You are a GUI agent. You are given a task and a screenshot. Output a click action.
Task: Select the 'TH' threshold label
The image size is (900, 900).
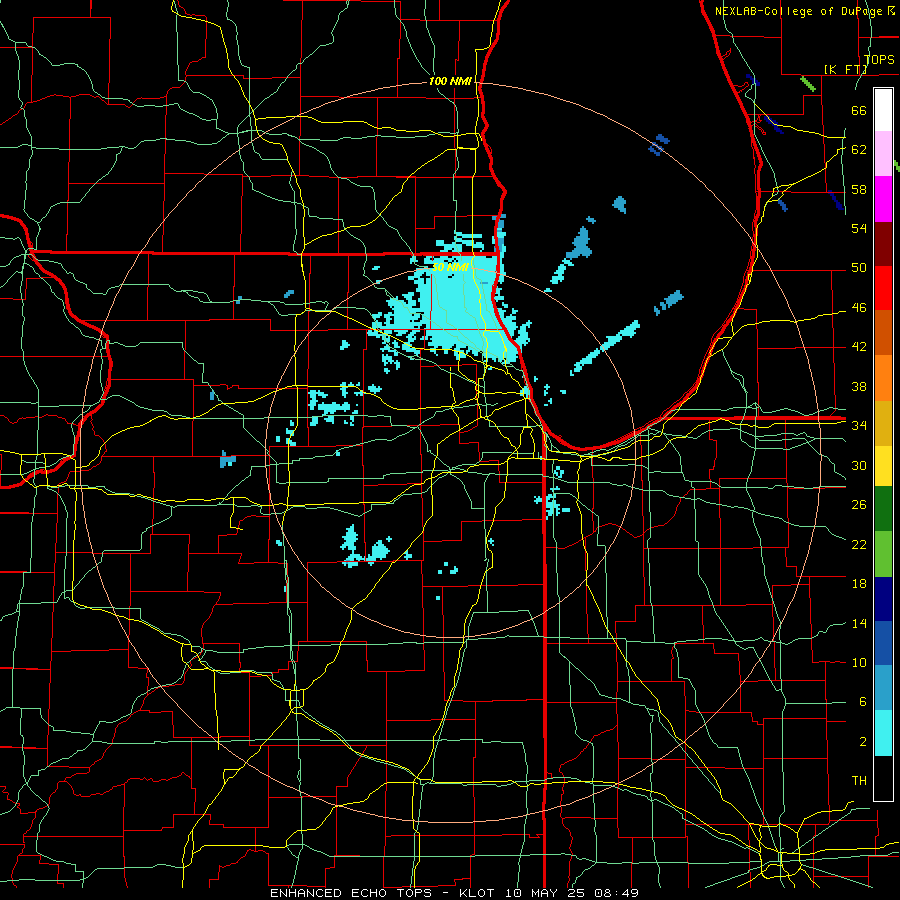coord(859,781)
